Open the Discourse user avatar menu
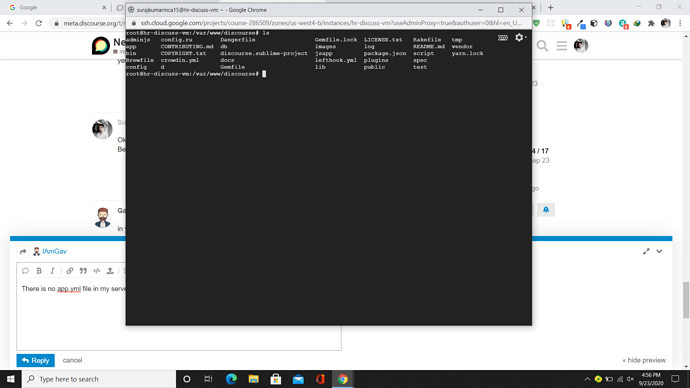Image resolution: width=690 pixels, height=388 pixels. tap(581, 45)
